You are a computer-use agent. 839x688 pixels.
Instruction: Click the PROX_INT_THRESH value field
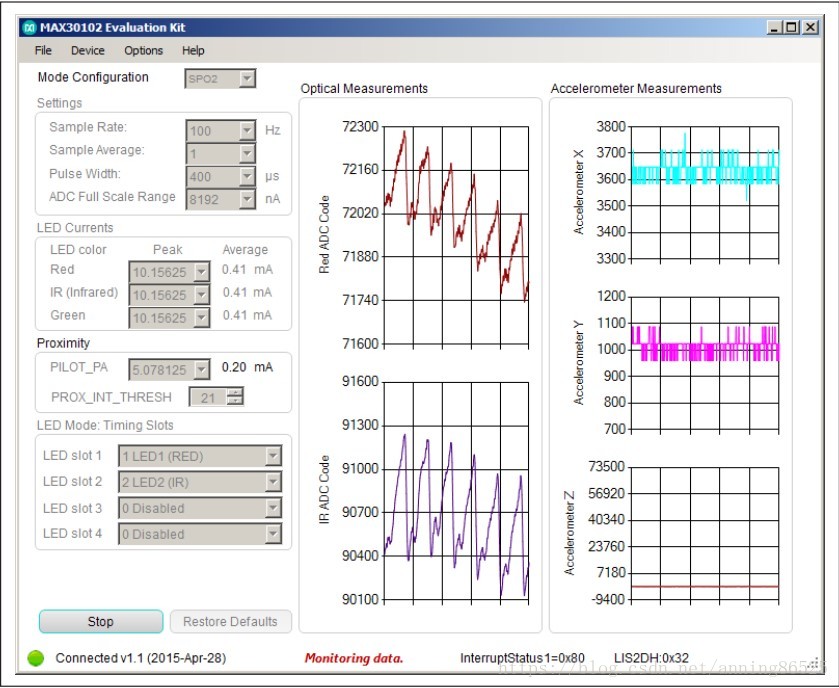[208, 397]
